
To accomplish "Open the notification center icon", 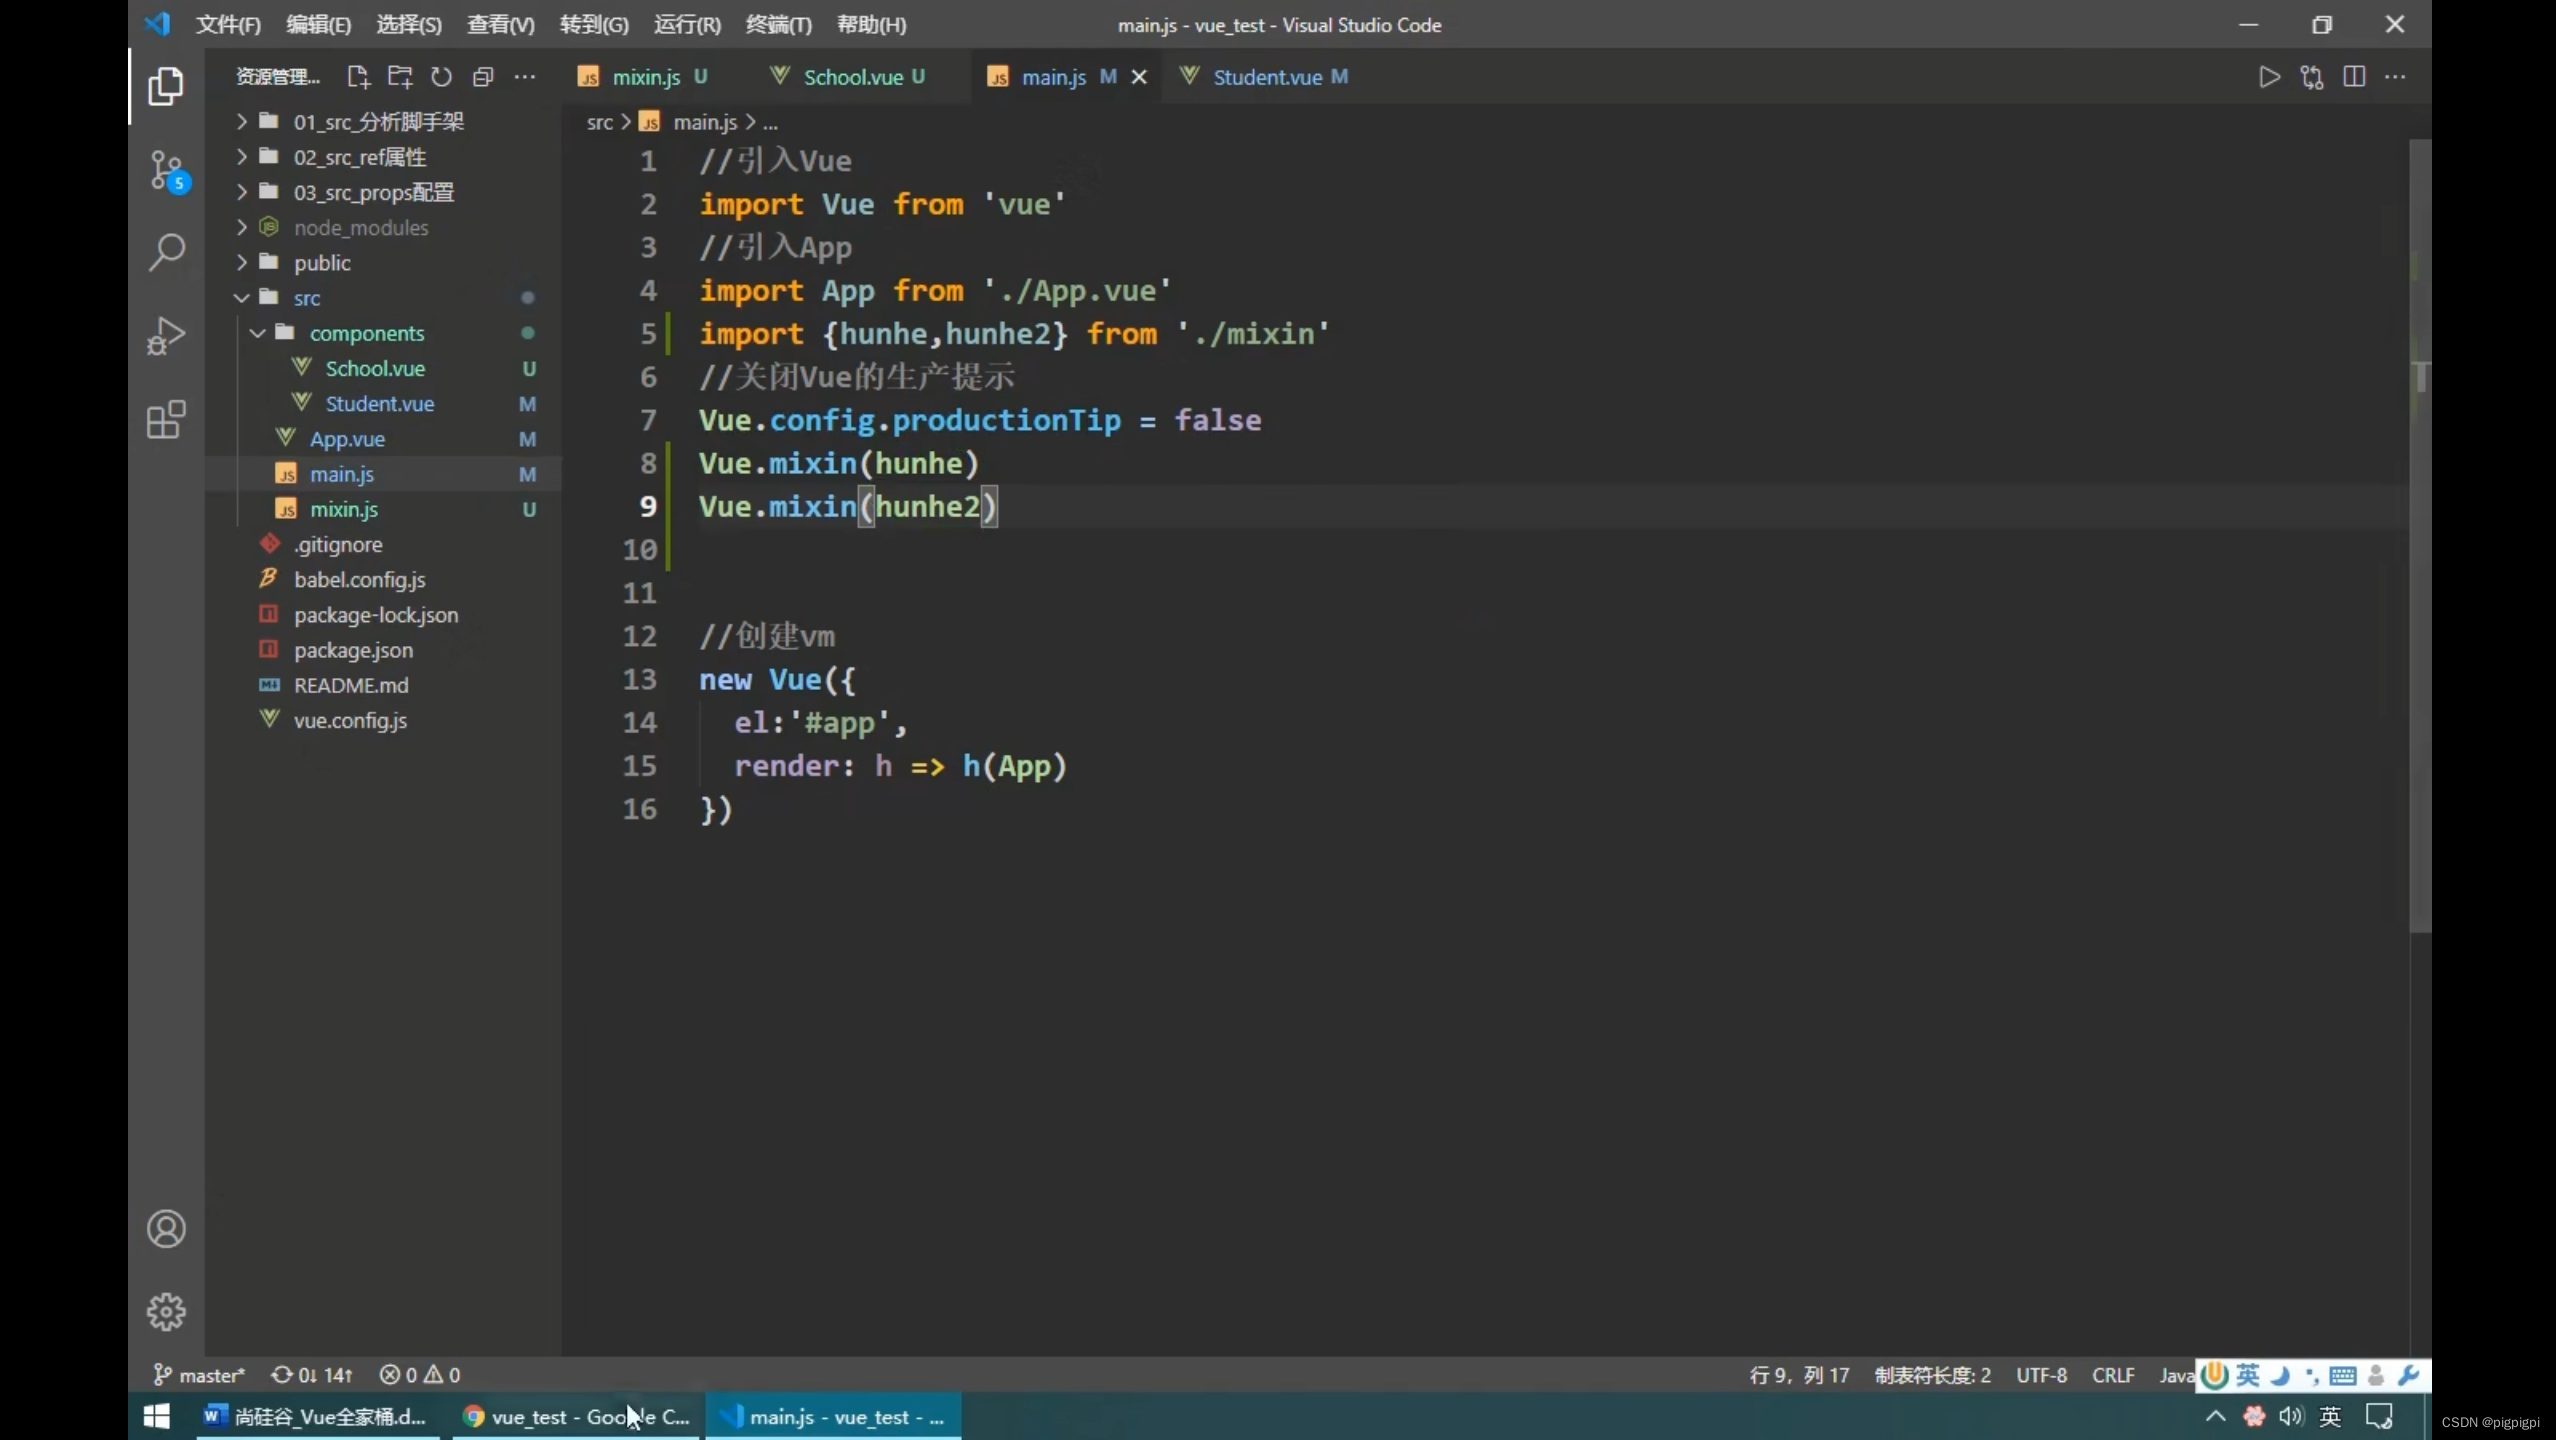I will tap(2379, 1416).
